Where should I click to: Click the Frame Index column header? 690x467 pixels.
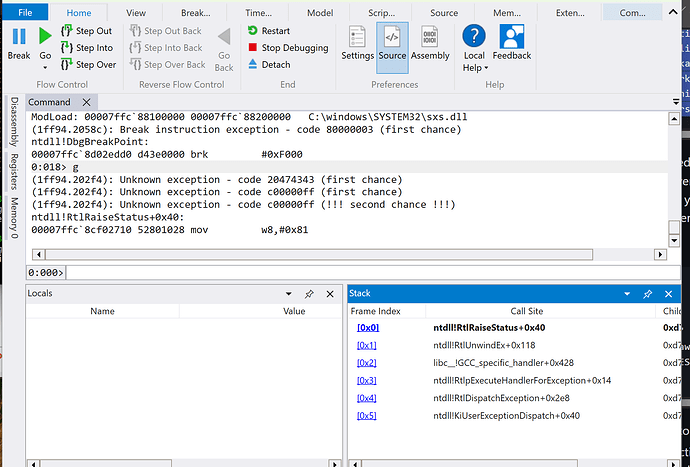[375, 311]
